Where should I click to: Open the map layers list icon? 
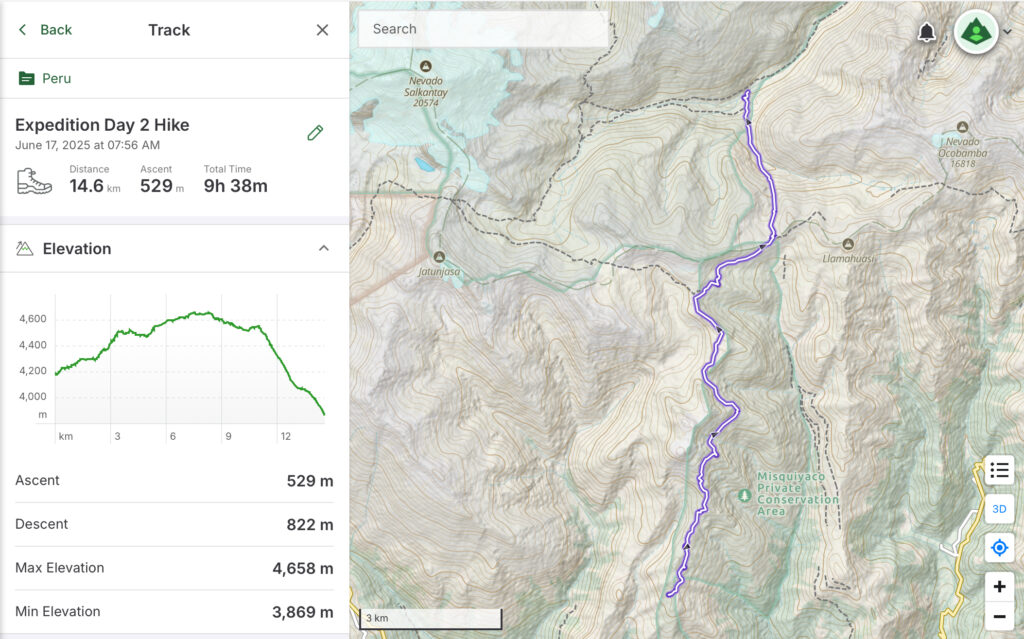999,469
